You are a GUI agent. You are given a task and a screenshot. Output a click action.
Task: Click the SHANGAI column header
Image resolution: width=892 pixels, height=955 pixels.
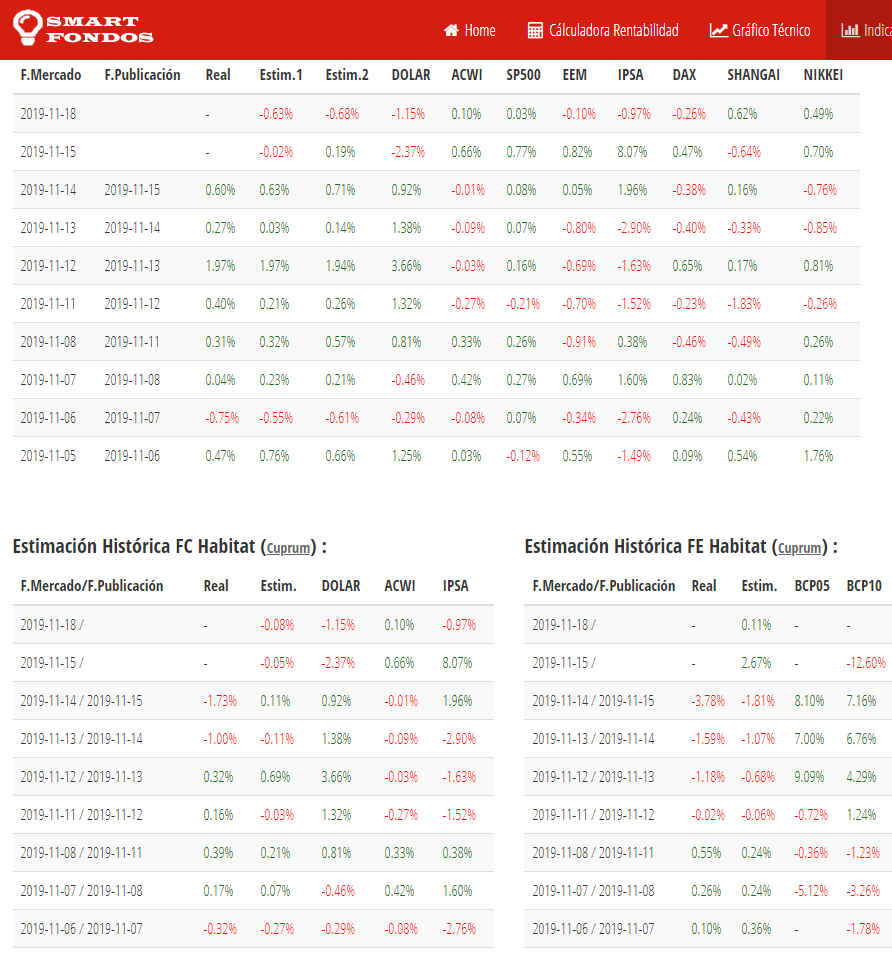pos(754,75)
